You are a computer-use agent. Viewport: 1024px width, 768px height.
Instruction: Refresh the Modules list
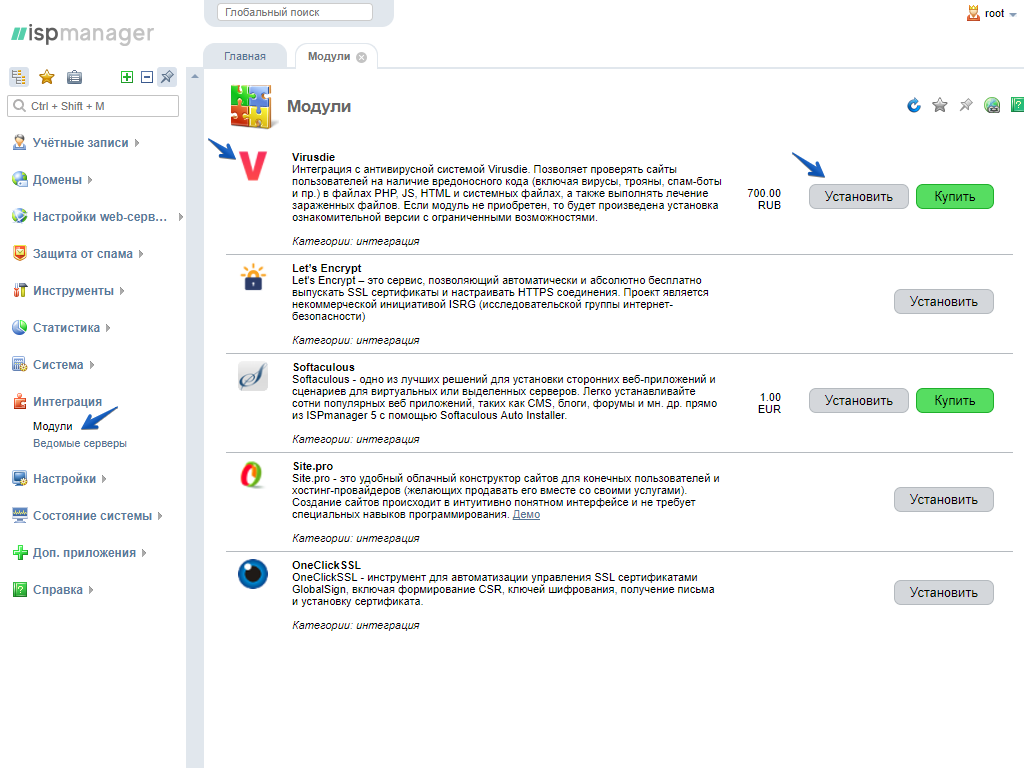(x=914, y=105)
